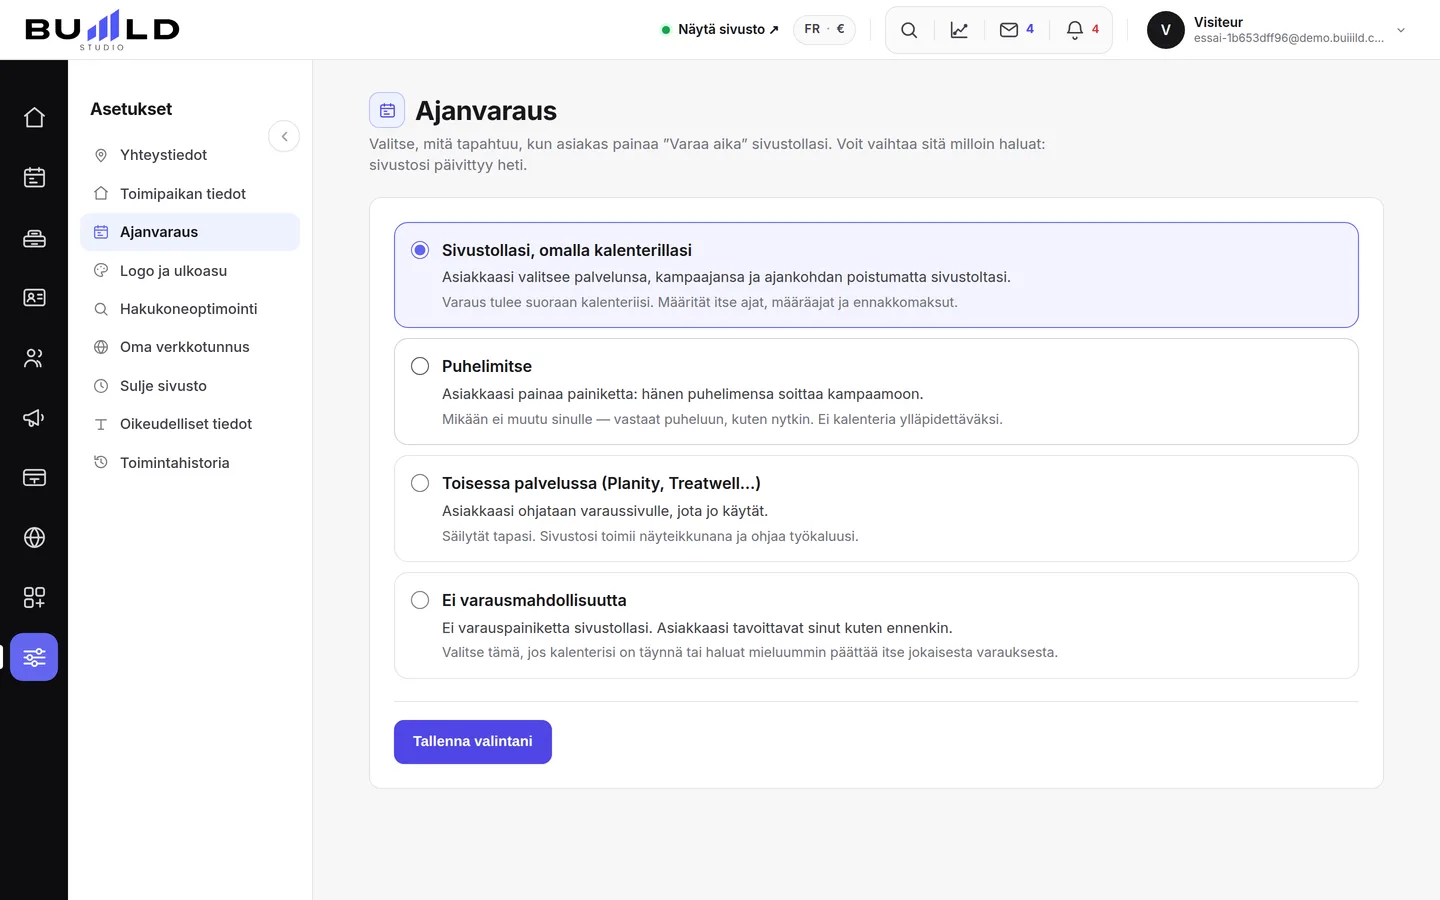The width and height of the screenshot is (1440, 900).
Task: Open Logo ja ulkoasu settings
Action: pos(190,271)
